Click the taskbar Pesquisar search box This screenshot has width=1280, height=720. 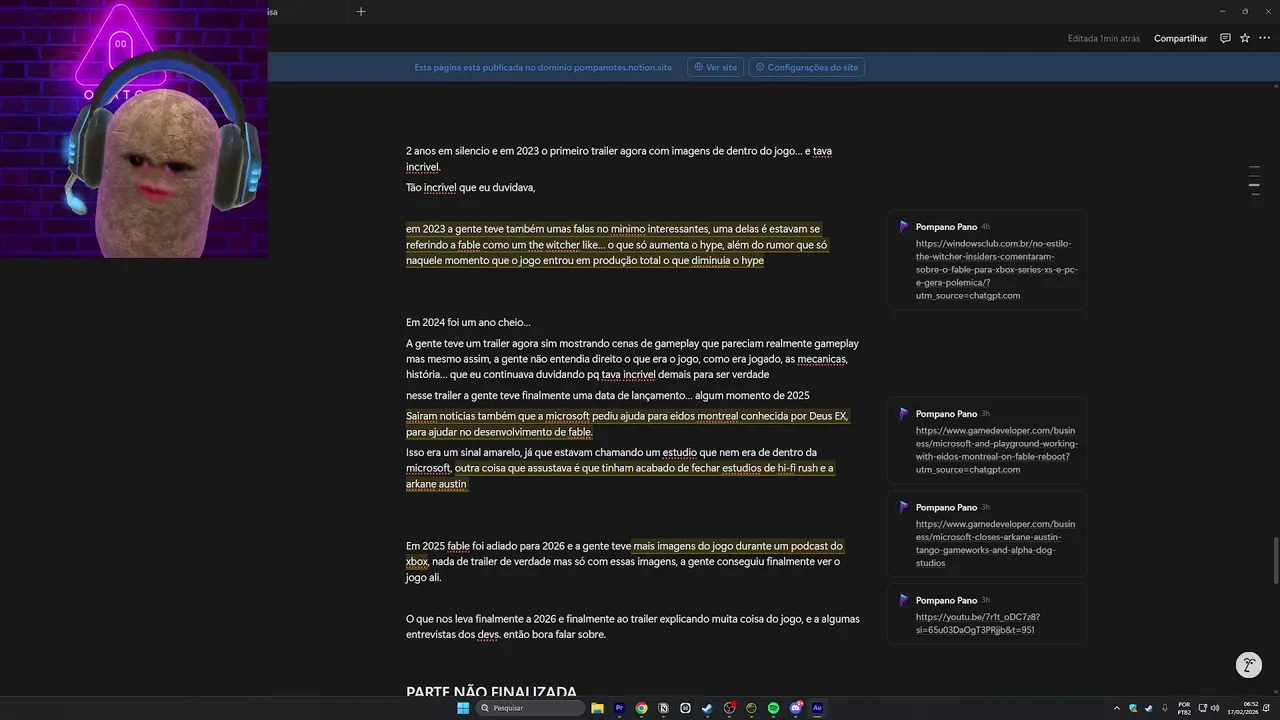(530, 708)
